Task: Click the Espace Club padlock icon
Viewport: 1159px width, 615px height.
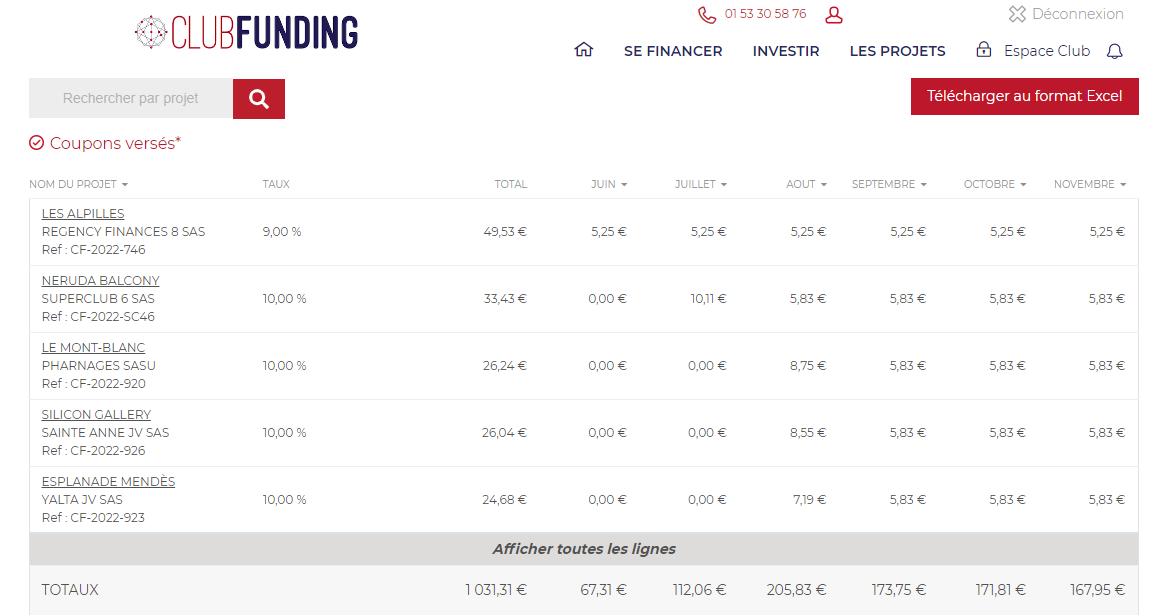Action: [x=984, y=50]
